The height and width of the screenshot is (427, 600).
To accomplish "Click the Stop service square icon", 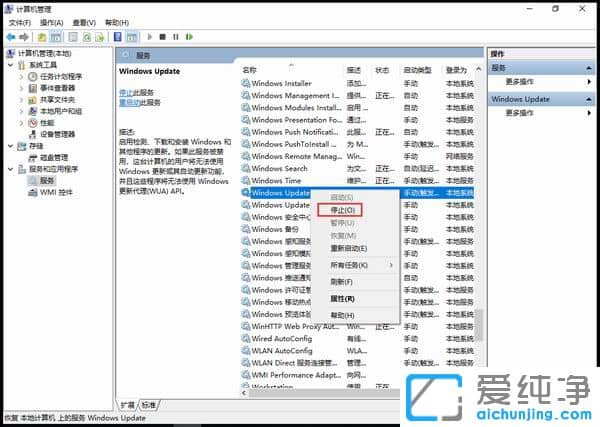I will [163, 37].
